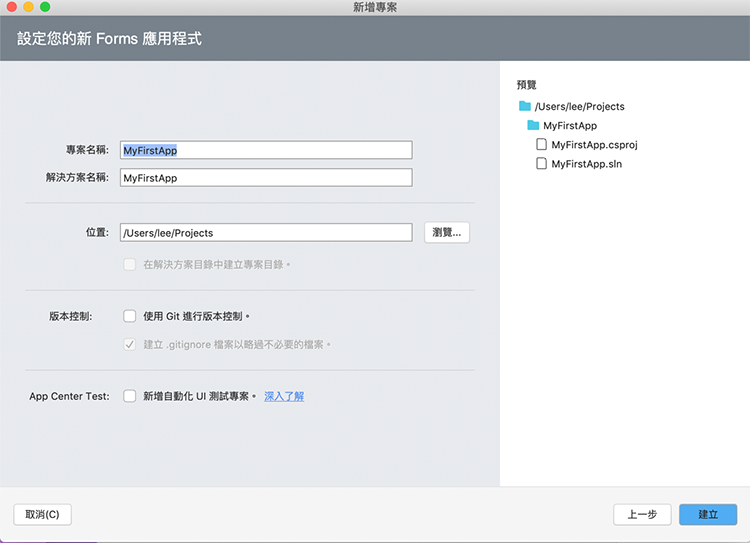Click the 解決方案名稱 input field
Viewport: 750px width, 543px height.
(x=266, y=178)
